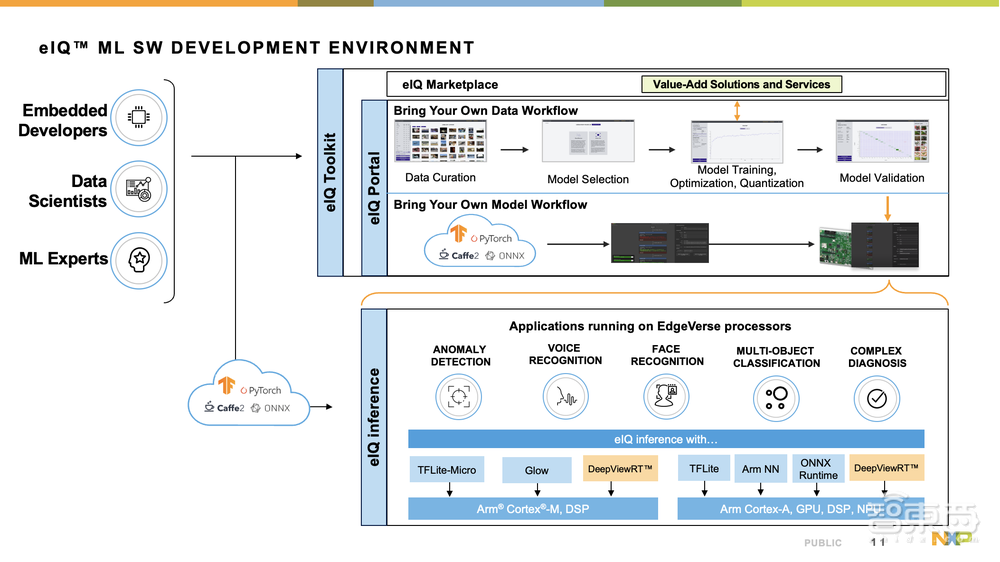
Task: Click the ONNX Runtime box
Action: click(x=818, y=468)
